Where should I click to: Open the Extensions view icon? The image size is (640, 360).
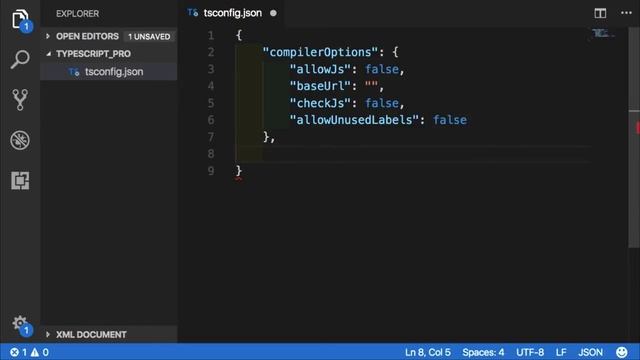pyautogui.click(x=20, y=180)
